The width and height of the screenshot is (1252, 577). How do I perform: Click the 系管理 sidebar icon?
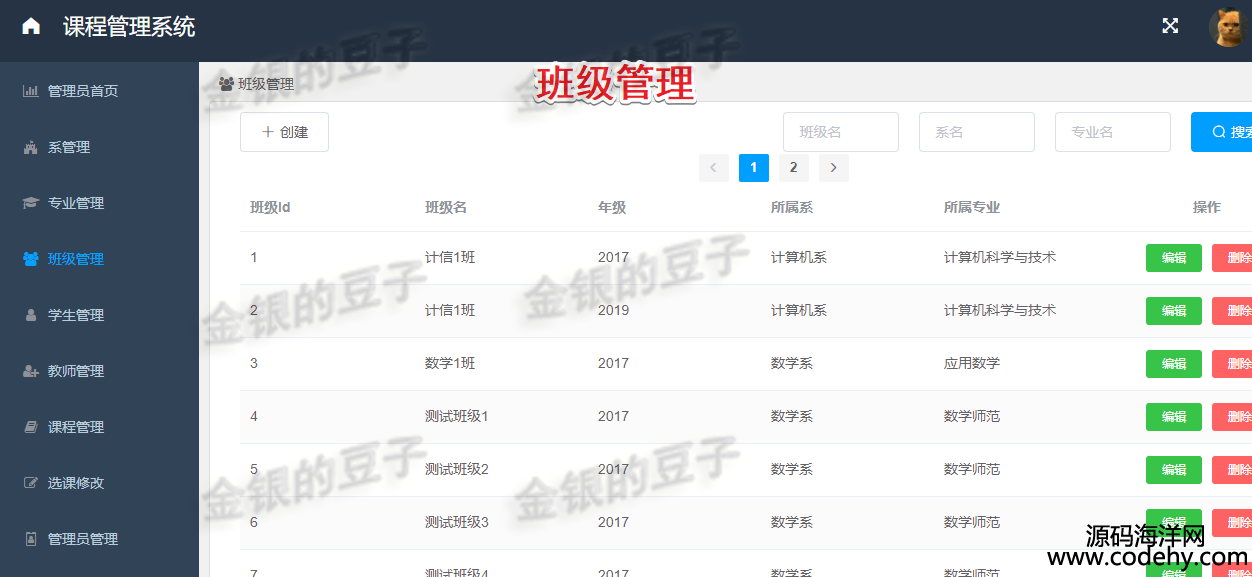click(31, 147)
